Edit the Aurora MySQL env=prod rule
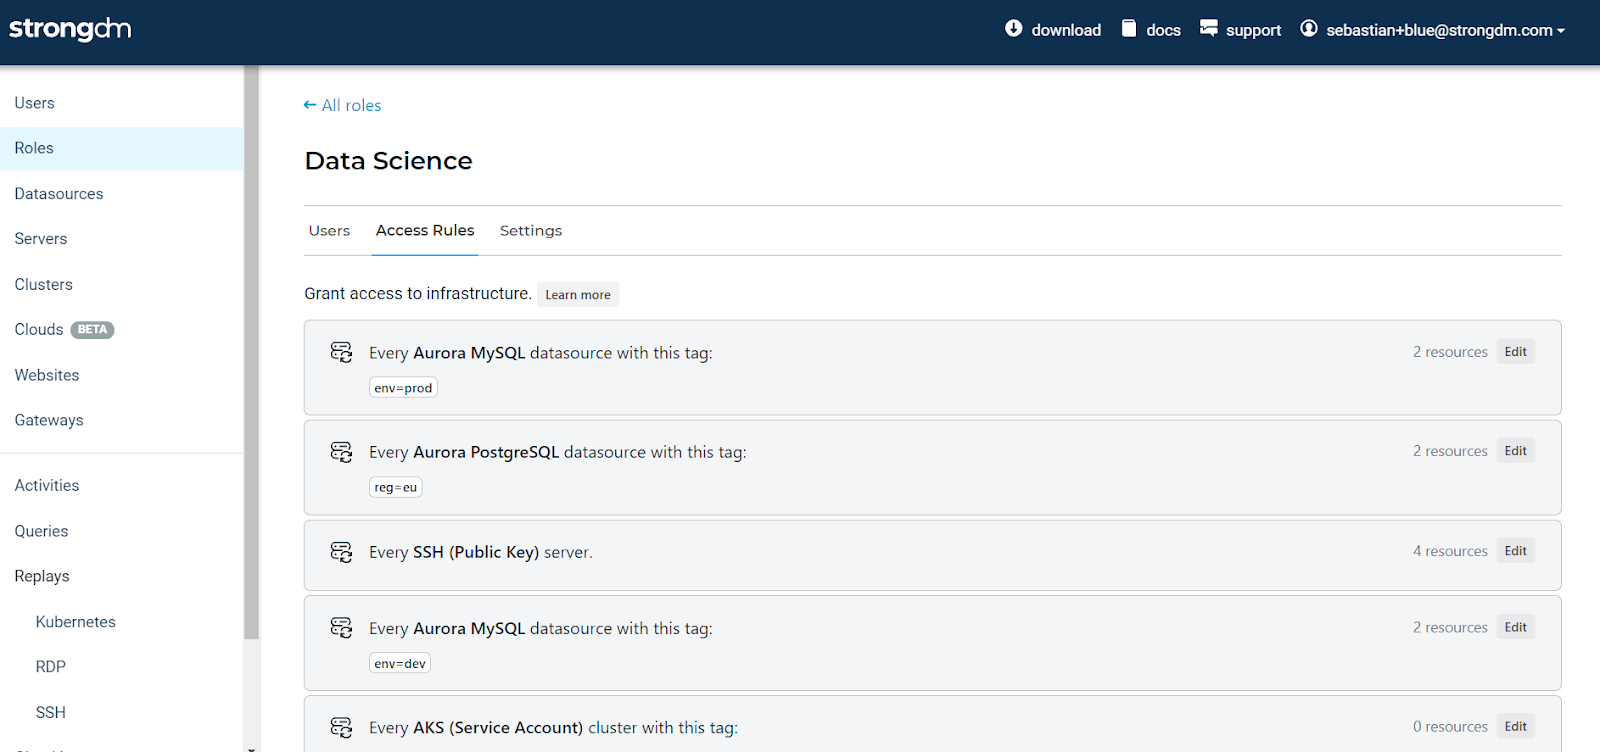 coord(1515,352)
